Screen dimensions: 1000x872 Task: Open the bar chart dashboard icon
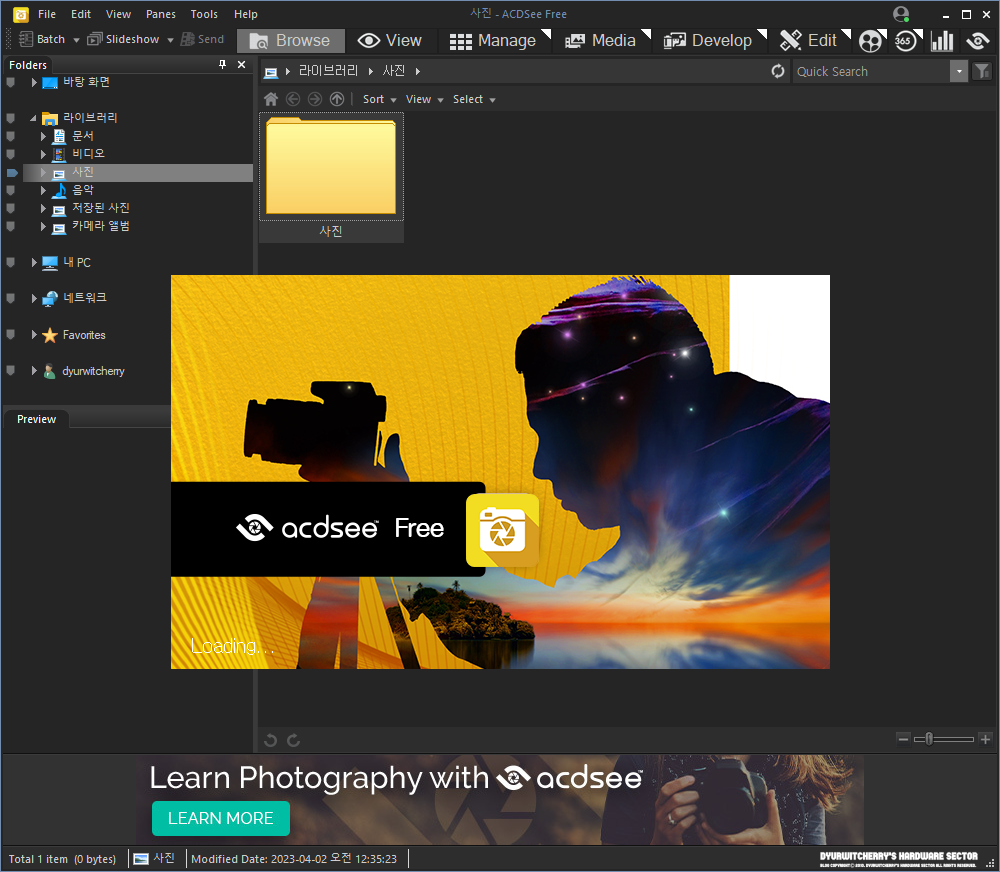pyautogui.click(x=941, y=41)
